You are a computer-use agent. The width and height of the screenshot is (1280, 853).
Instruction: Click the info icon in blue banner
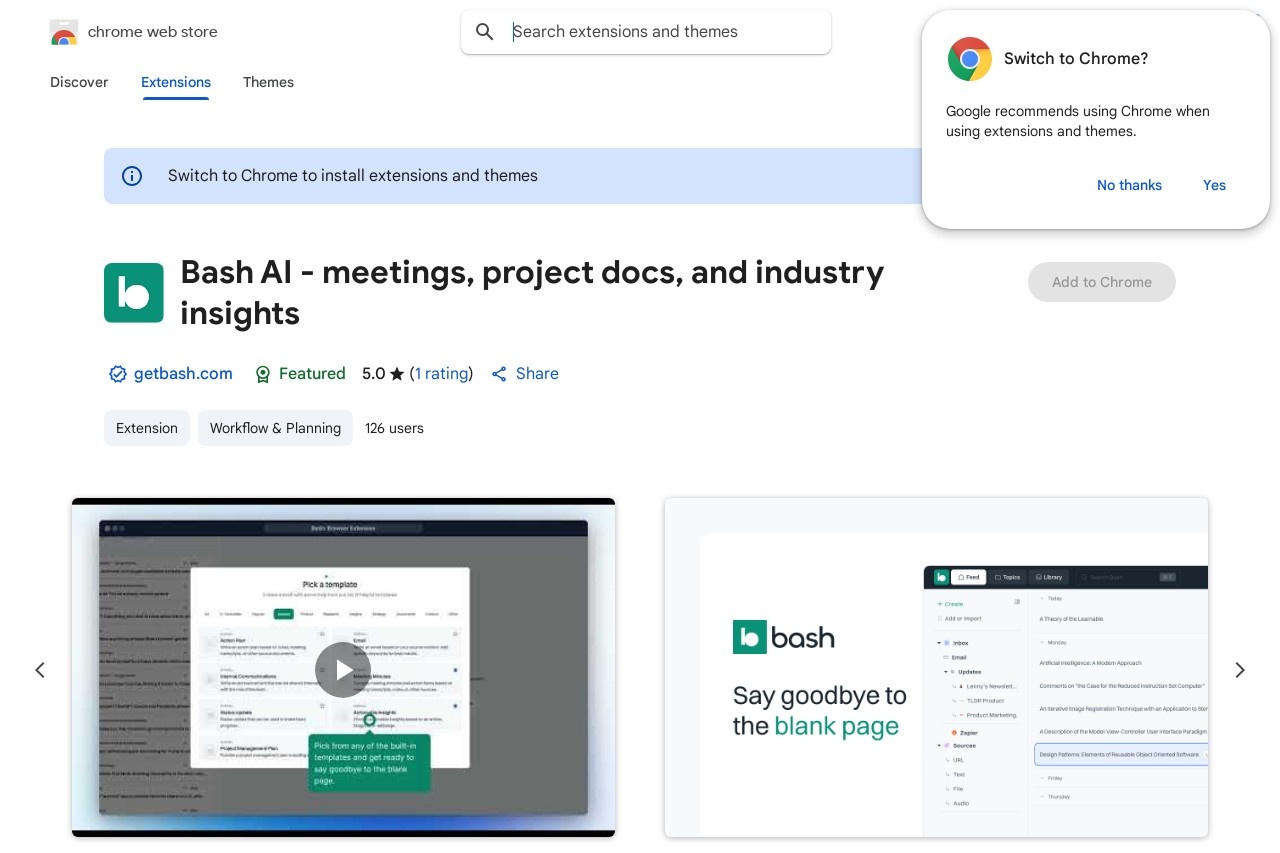tap(132, 176)
